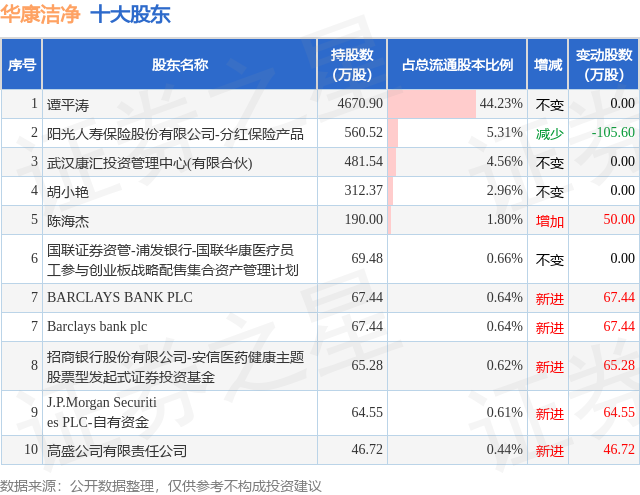Click the 十大股东 heading text
This screenshot has height=495, width=640.
point(130,15)
